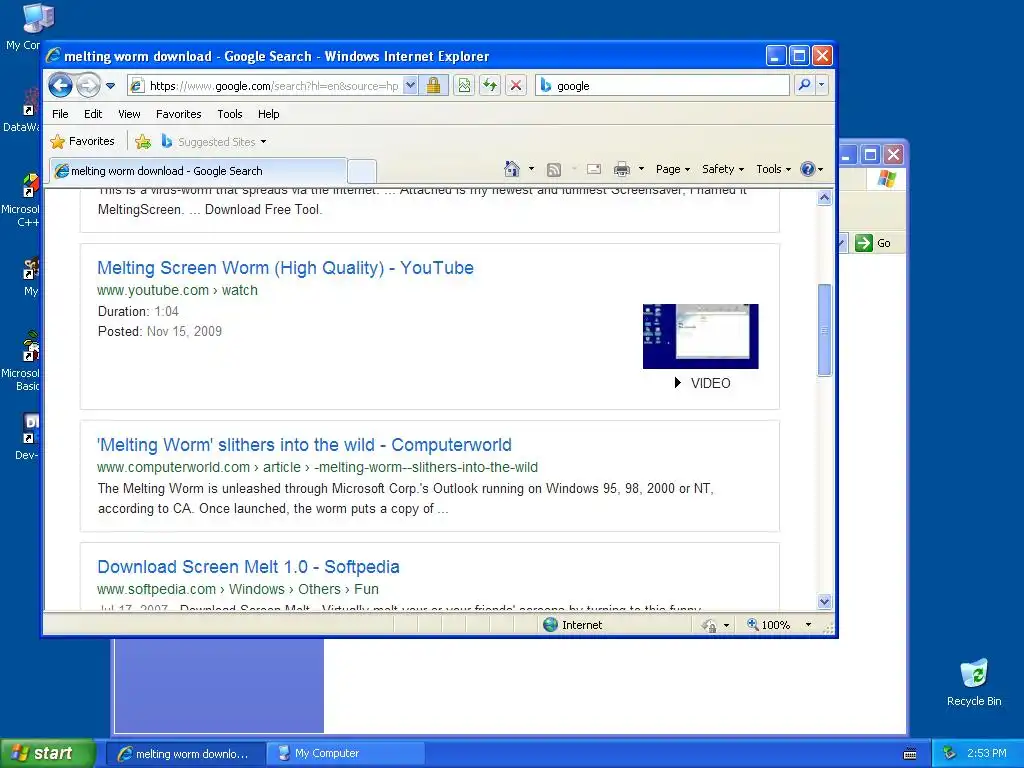Click the Forward navigation arrow button
Viewport: 1024px width, 768px height.
pos(88,86)
